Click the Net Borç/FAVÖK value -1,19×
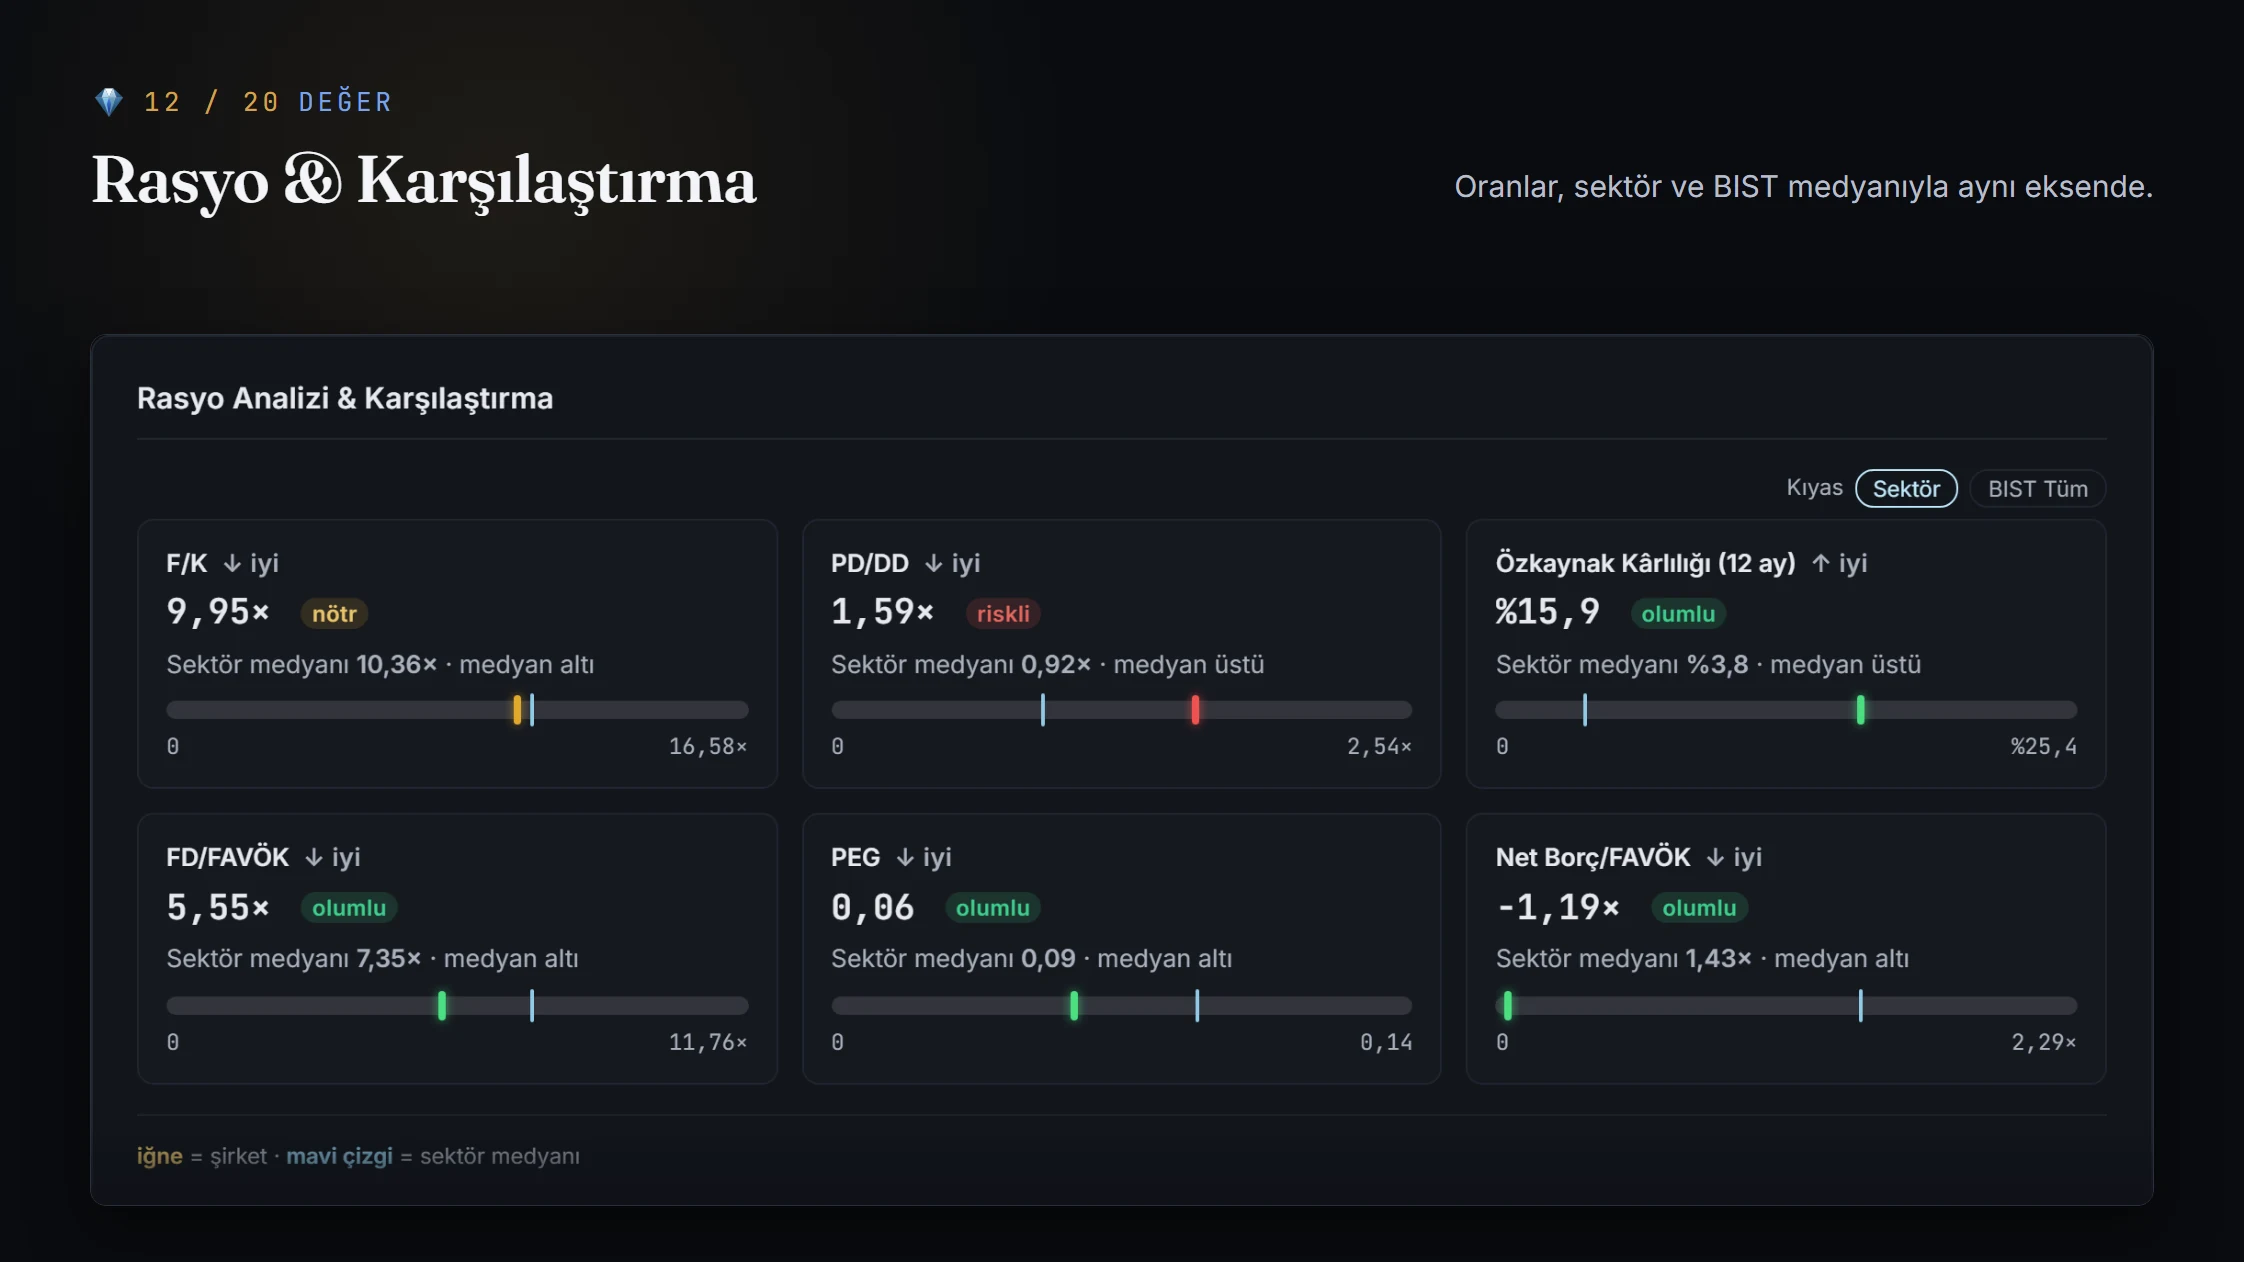2244x1262 pixels. (1557, 908)
